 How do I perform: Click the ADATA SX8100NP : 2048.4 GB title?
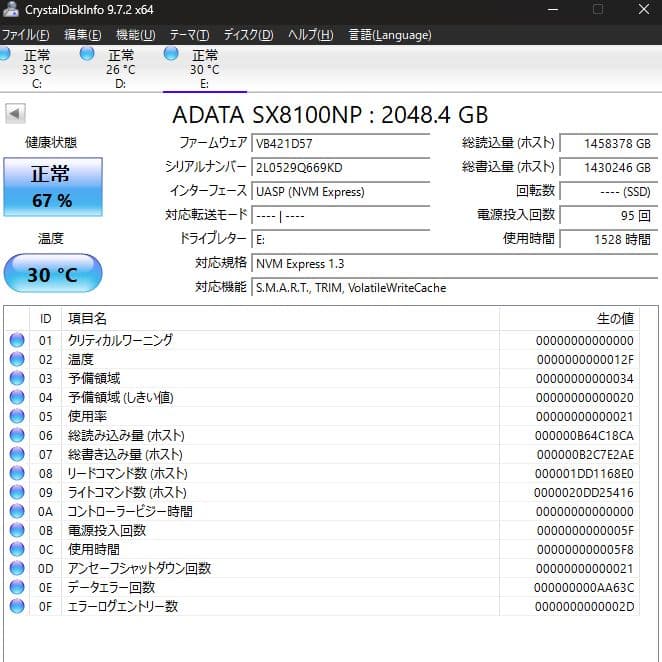(330, 115)
